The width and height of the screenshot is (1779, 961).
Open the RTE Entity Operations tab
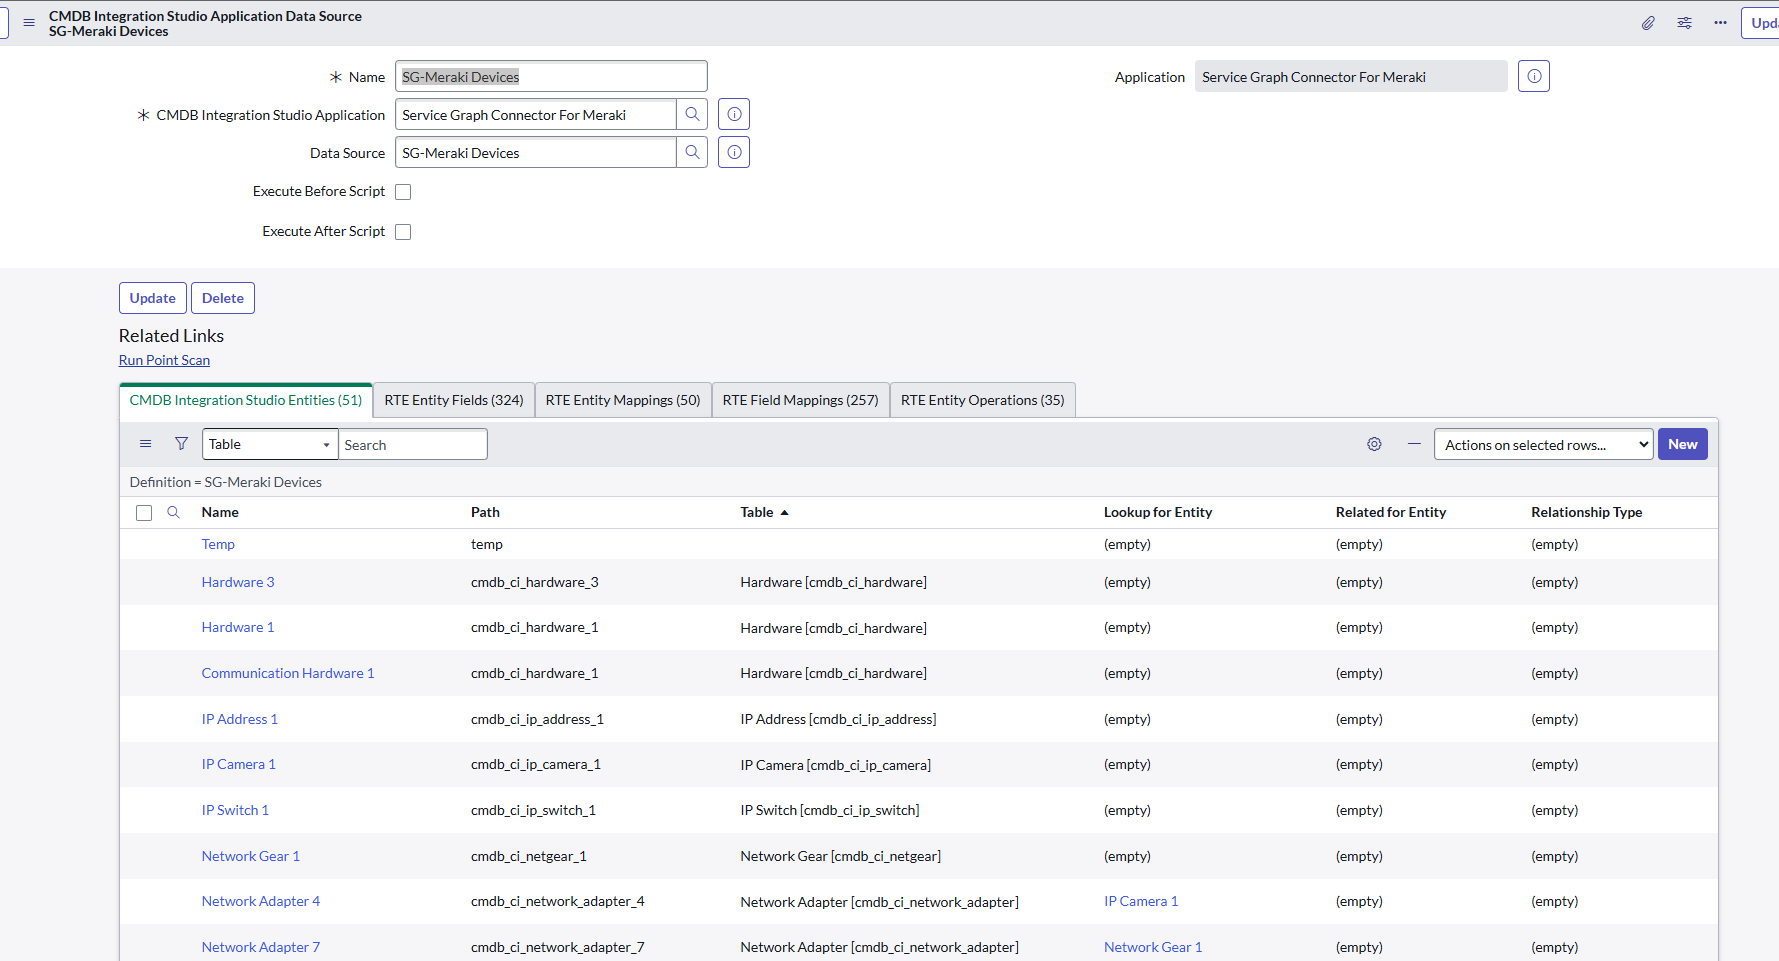982,399
